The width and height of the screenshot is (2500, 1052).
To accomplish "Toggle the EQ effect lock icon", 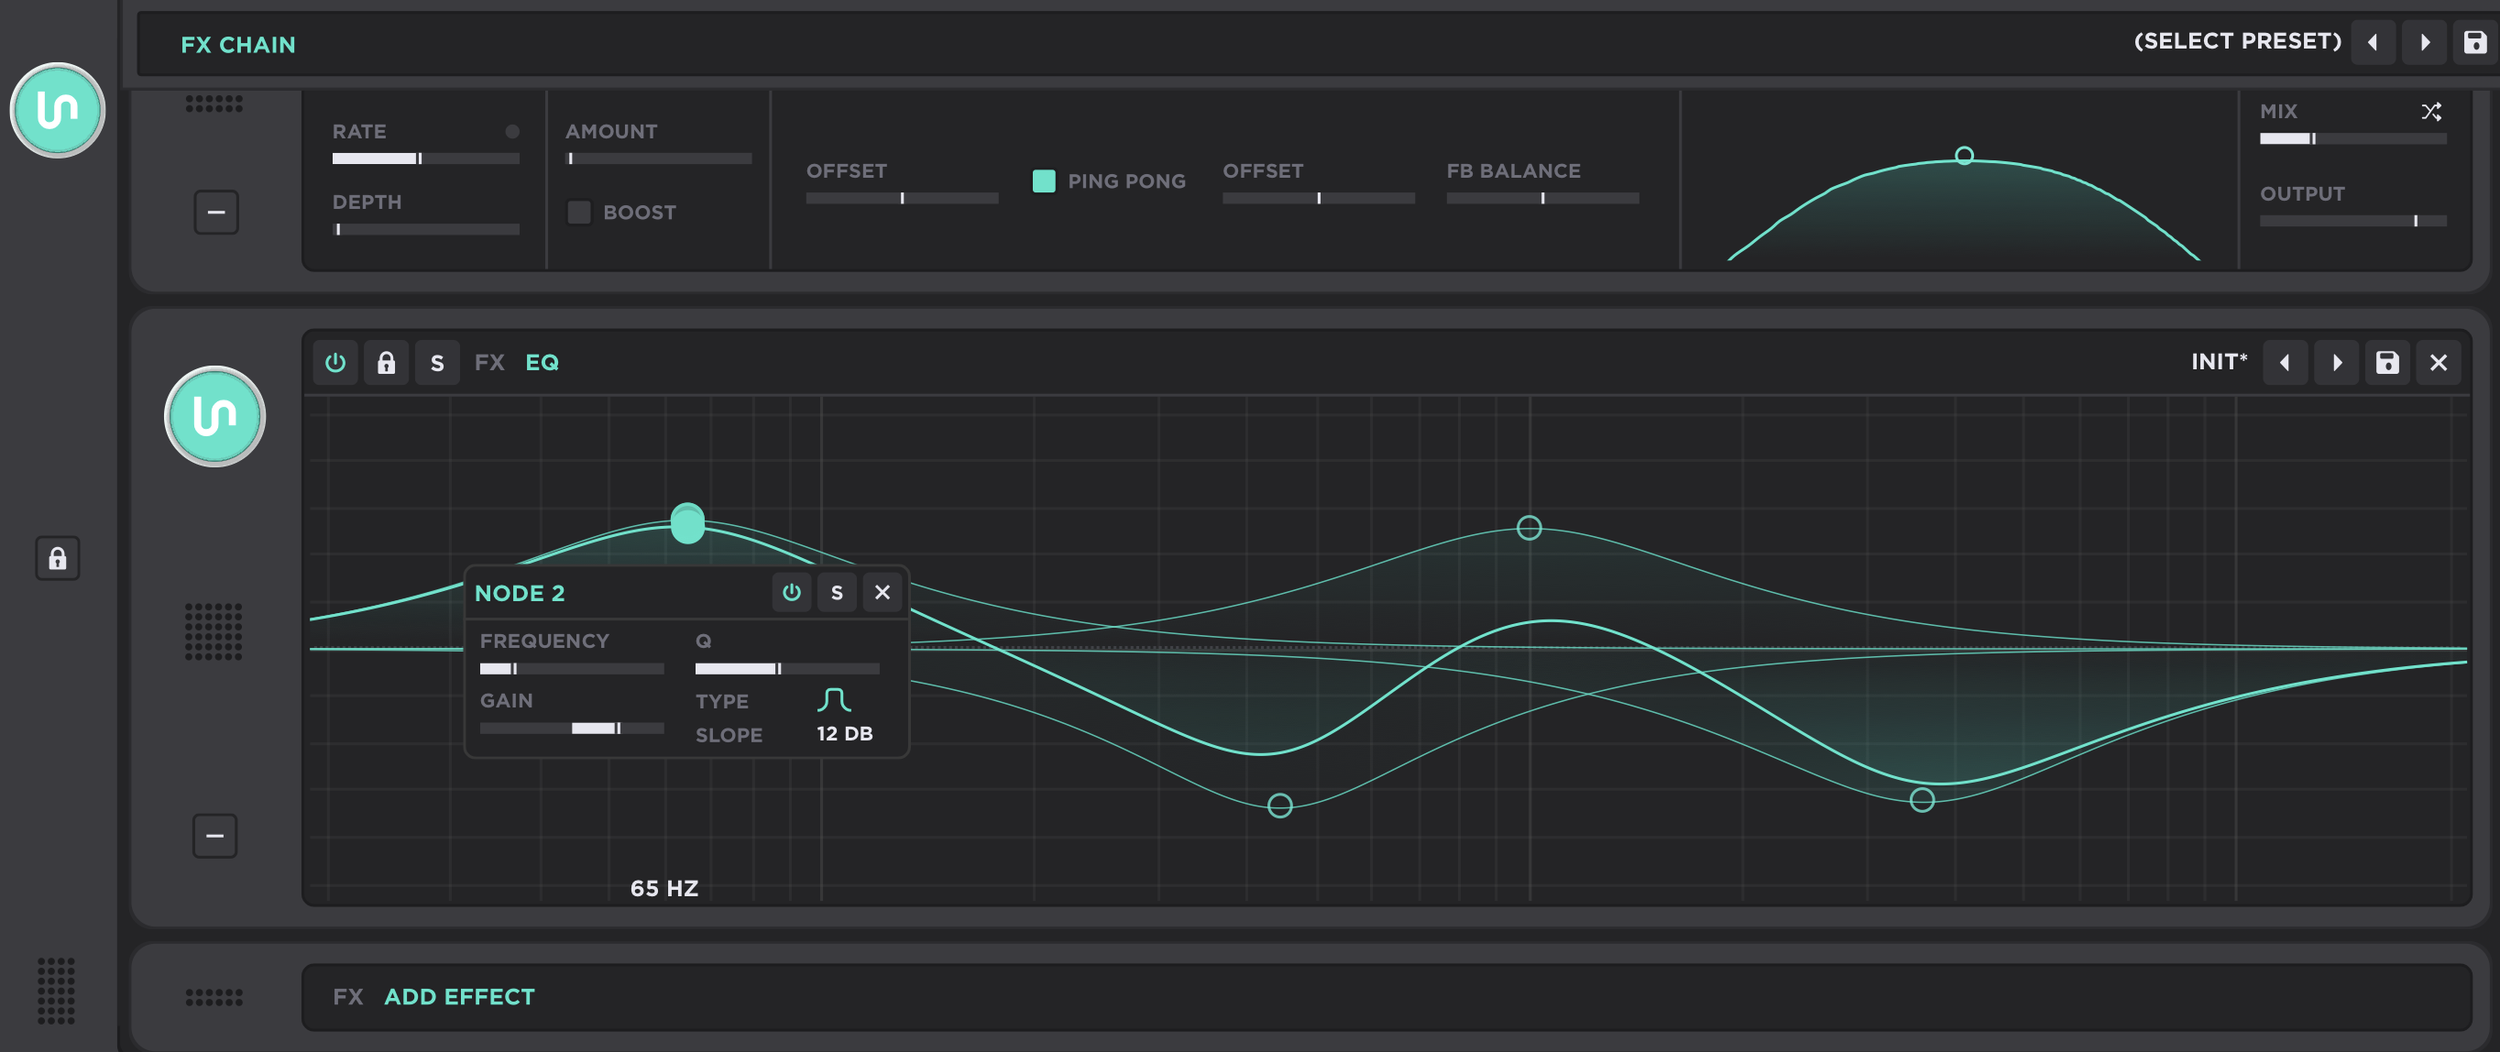I will pos(386,362).
